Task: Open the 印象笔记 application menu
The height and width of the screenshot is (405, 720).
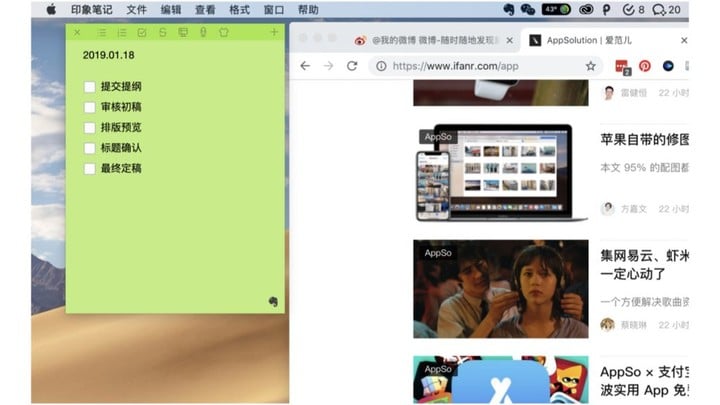Action: pyautogui.click(x=92, y=10)
